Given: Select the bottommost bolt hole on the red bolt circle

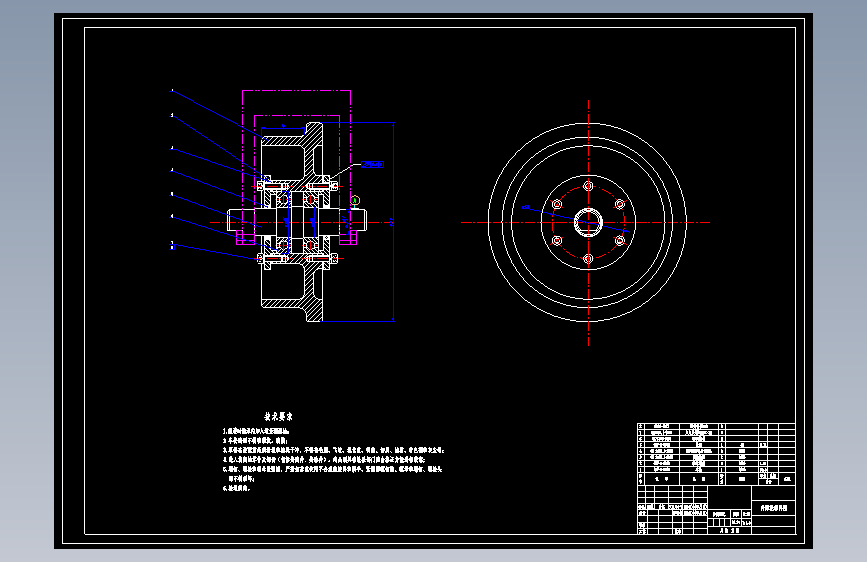Looking at the screenshot, I should coord(588,259).
